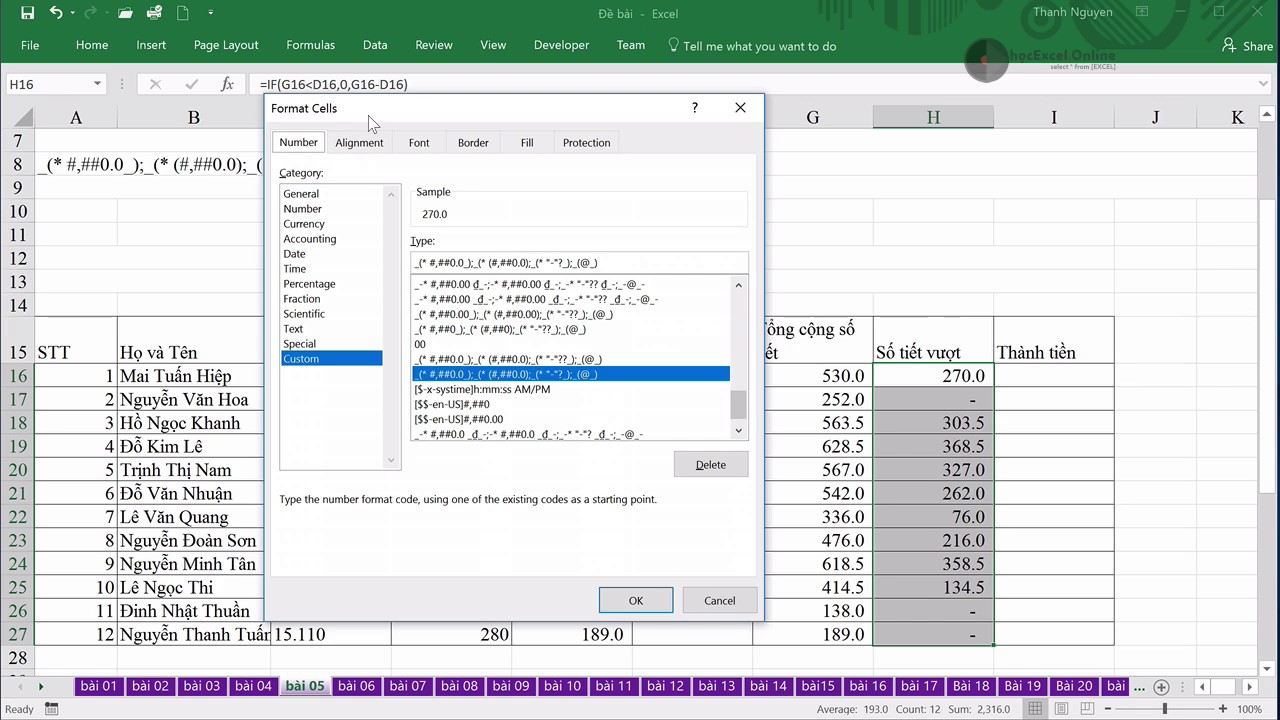Click the Insert Function fx icon
Image resolution: width=1280 pixels, height=720 pixels.
tap(227, 84)
